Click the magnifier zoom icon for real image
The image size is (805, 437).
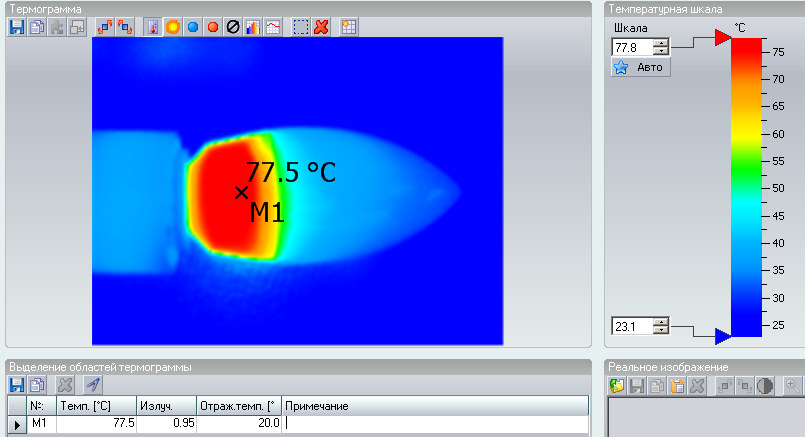(793, 385)
